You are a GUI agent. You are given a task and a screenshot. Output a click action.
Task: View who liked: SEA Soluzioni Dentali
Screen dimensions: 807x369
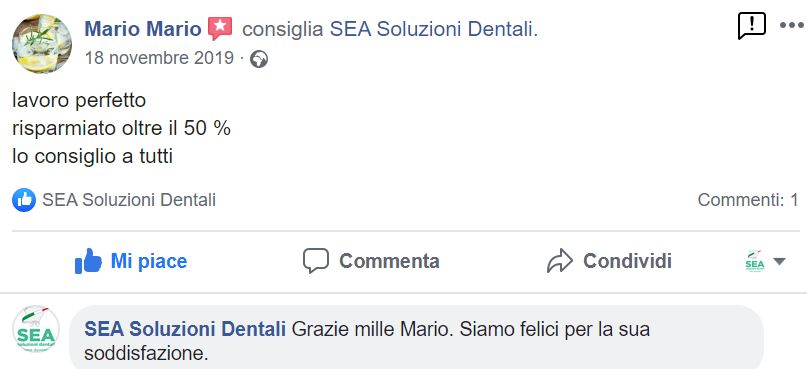click(129, 200)
